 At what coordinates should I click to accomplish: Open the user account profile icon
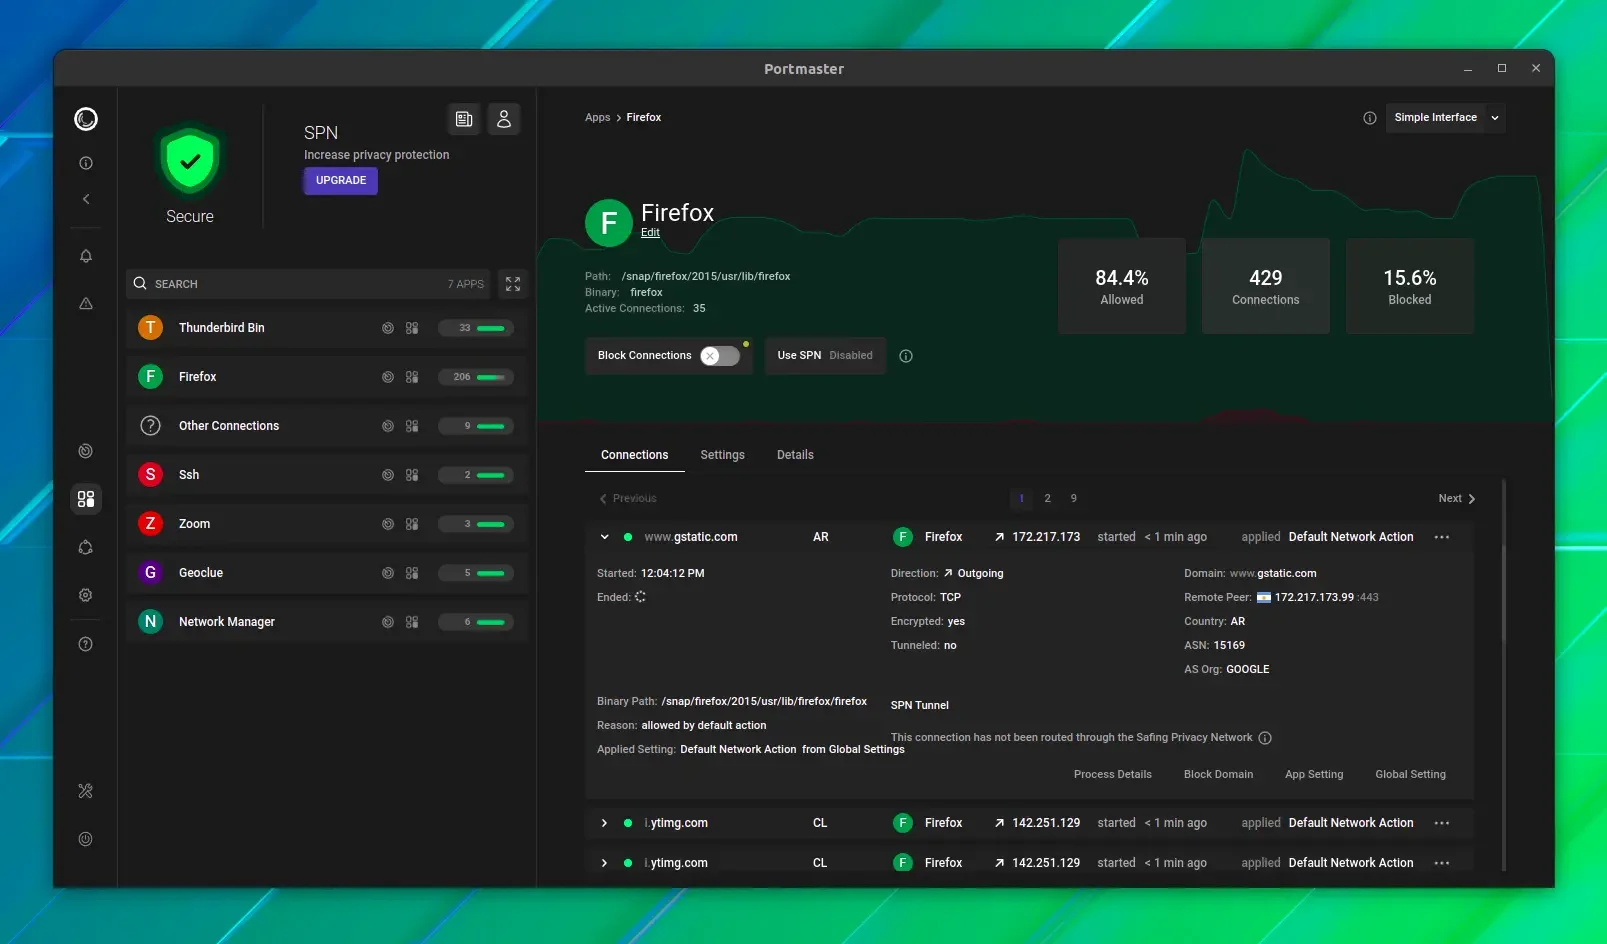(x=504, y=119)
